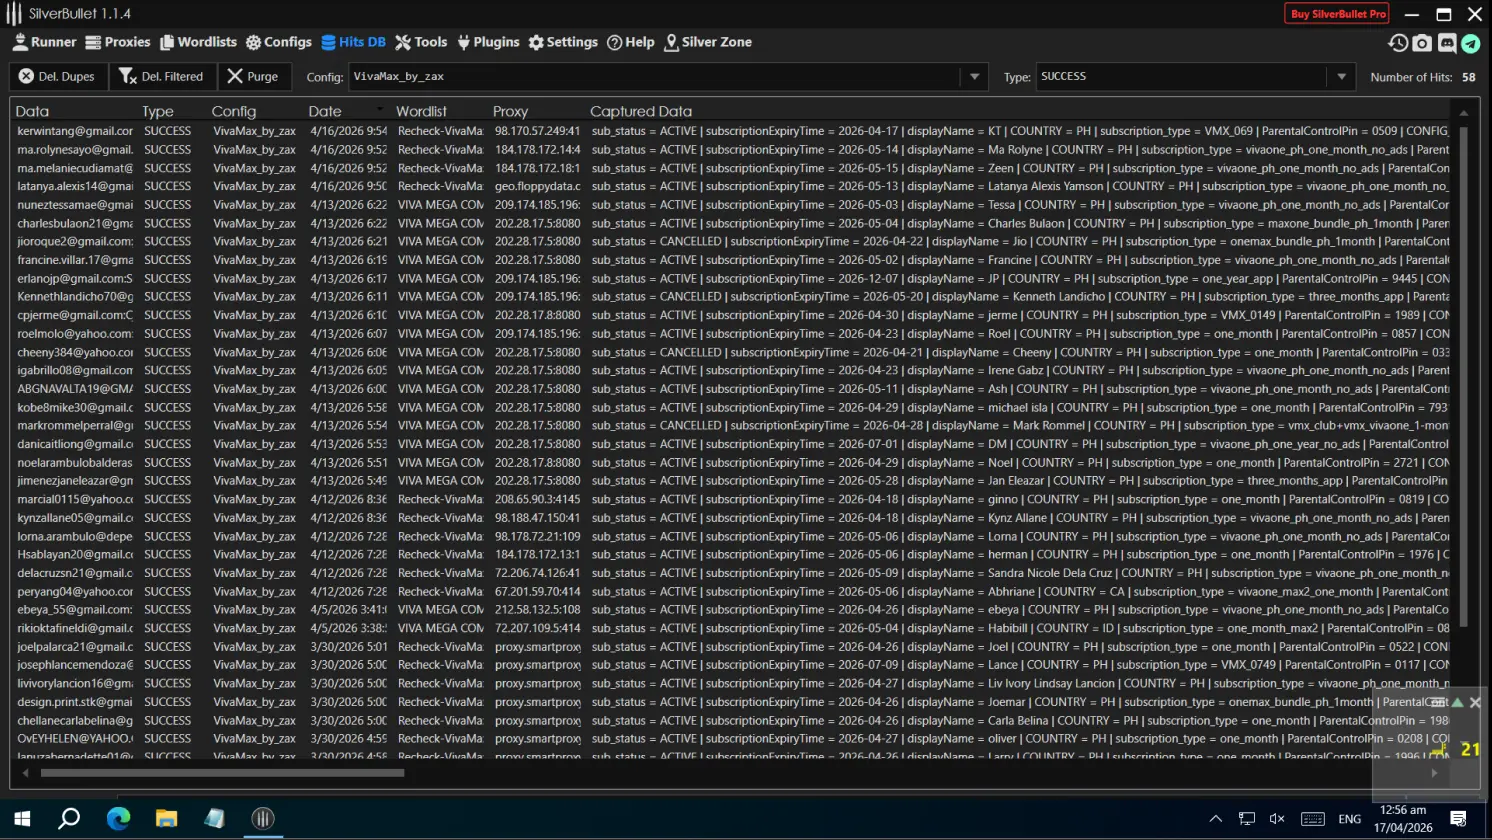Select the latanya.alexis14 row
Image resolution: width=1492 pixels, height=840 pixels.
coord(732,186)
